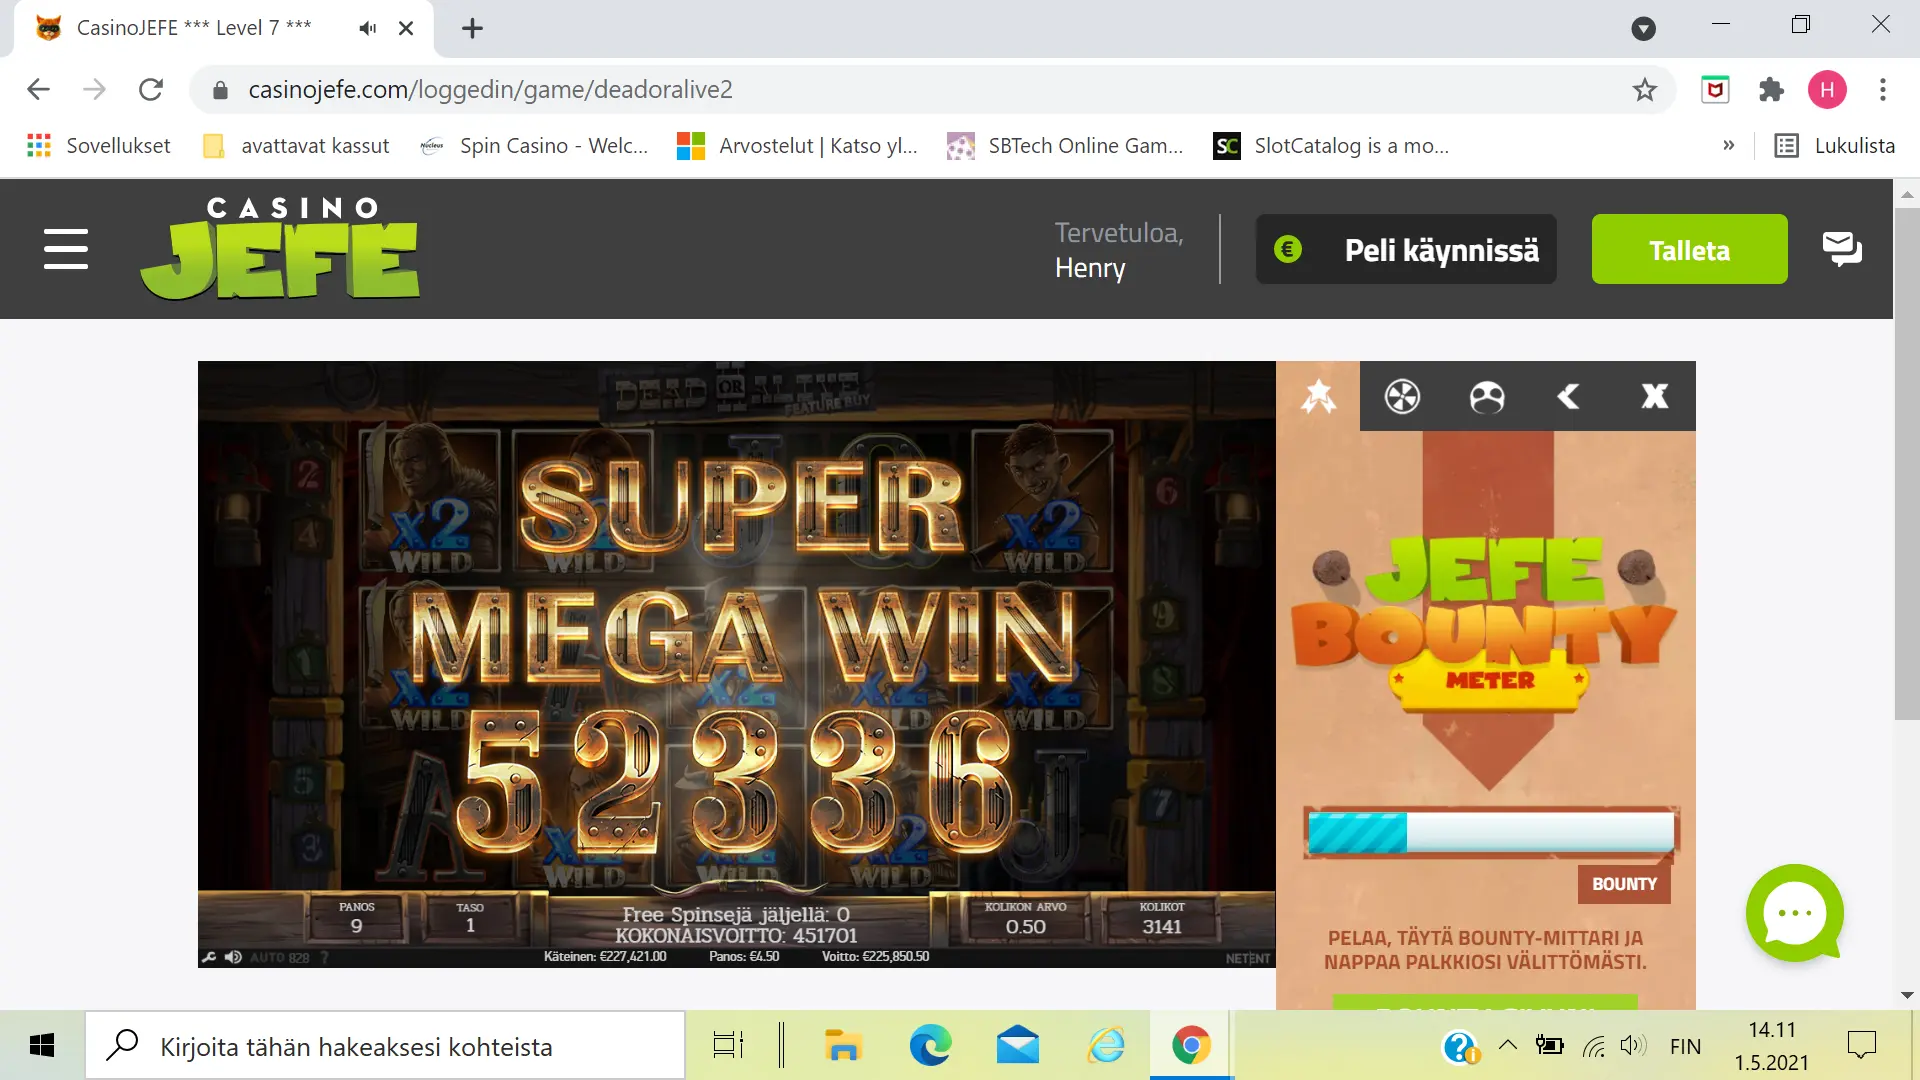Click scrollbar down arrow
The image size is (1920, 1080).
click(x=1906, y=995)
